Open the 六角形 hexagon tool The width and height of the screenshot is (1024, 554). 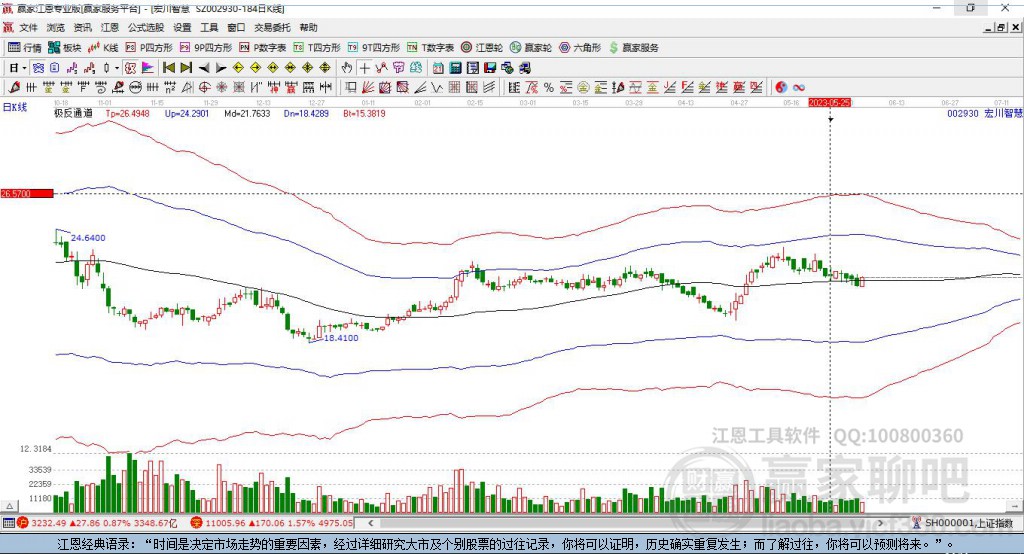[579, 48]
